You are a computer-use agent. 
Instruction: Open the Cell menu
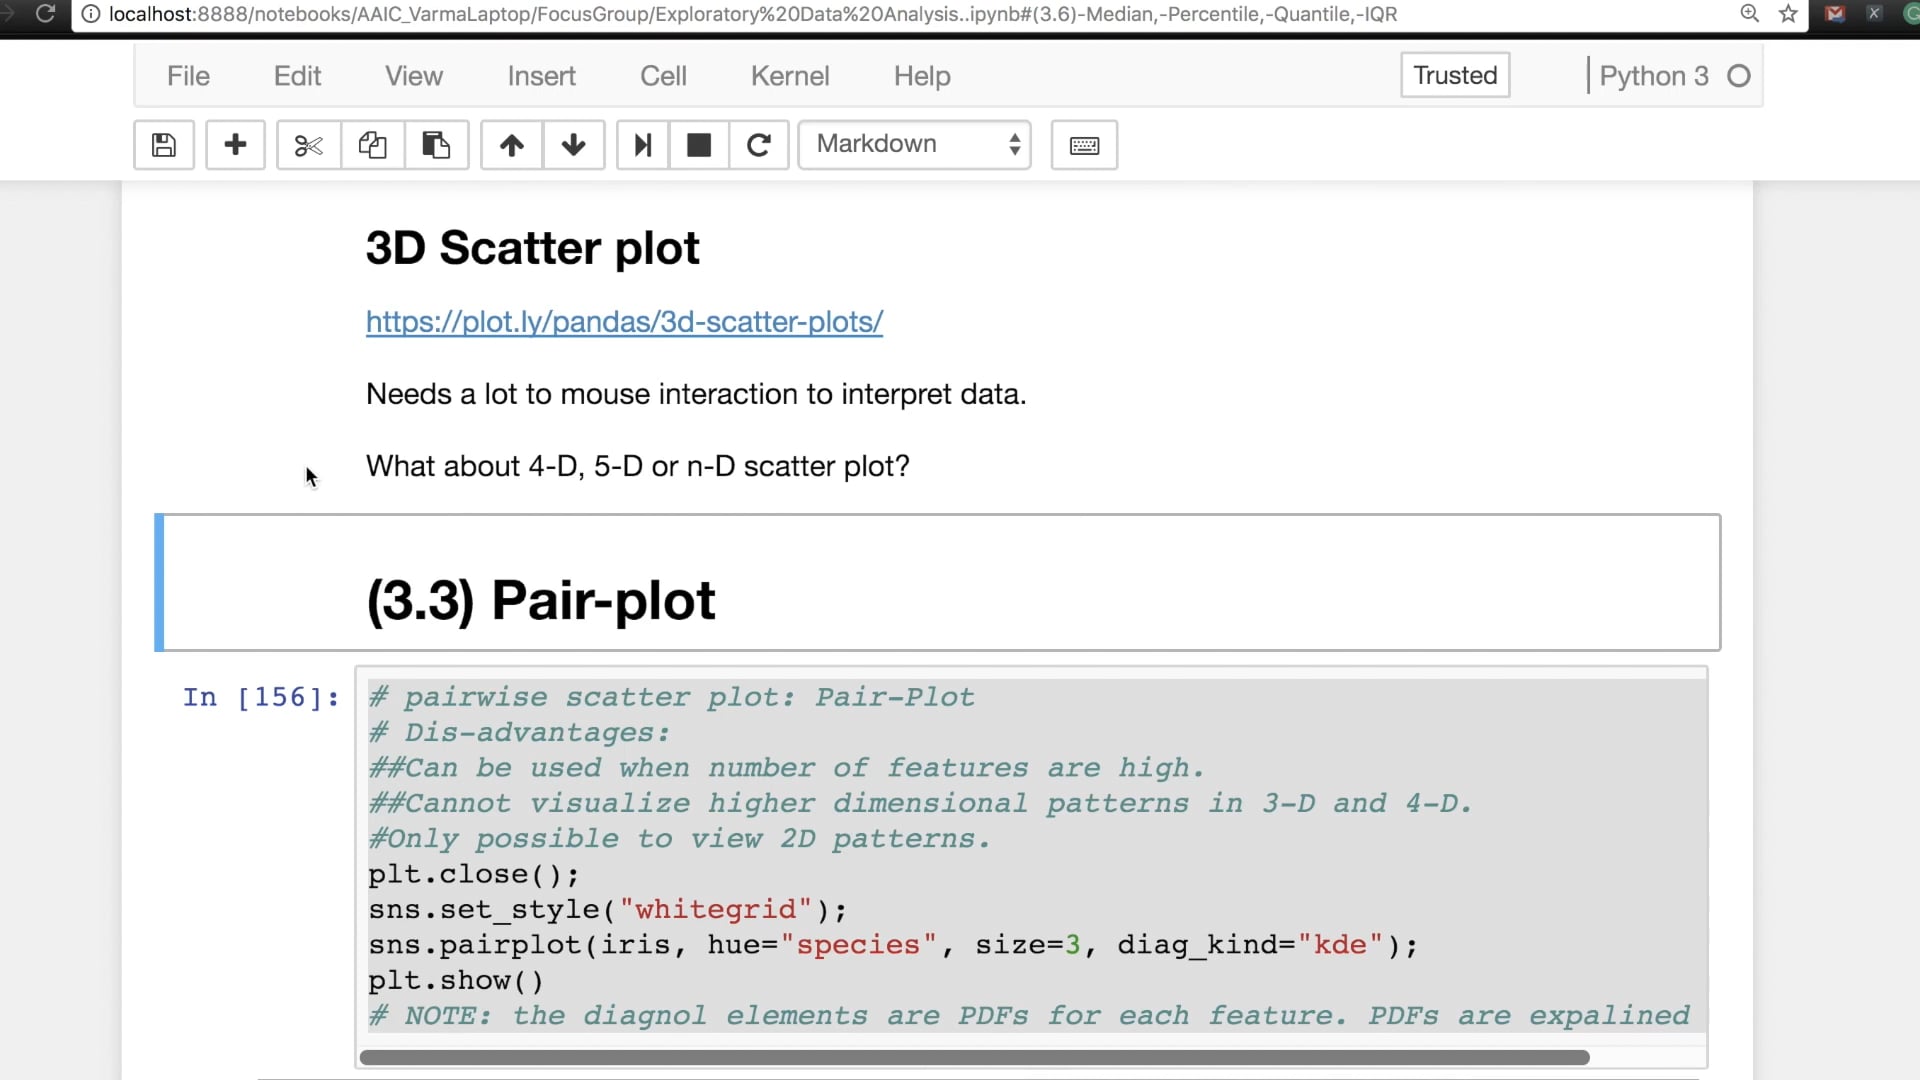pyautogui.click(x=663, y=76)
